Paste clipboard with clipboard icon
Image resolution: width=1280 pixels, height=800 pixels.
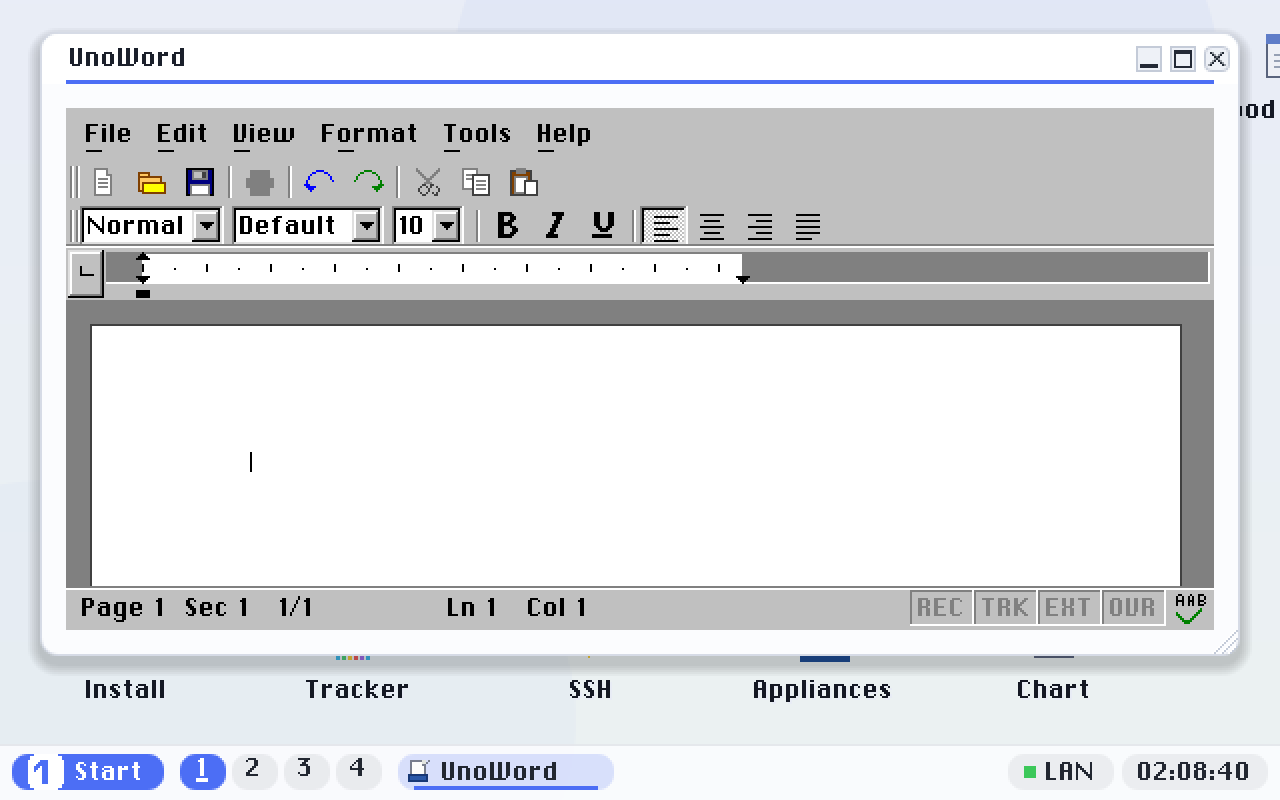pos(524,183)
